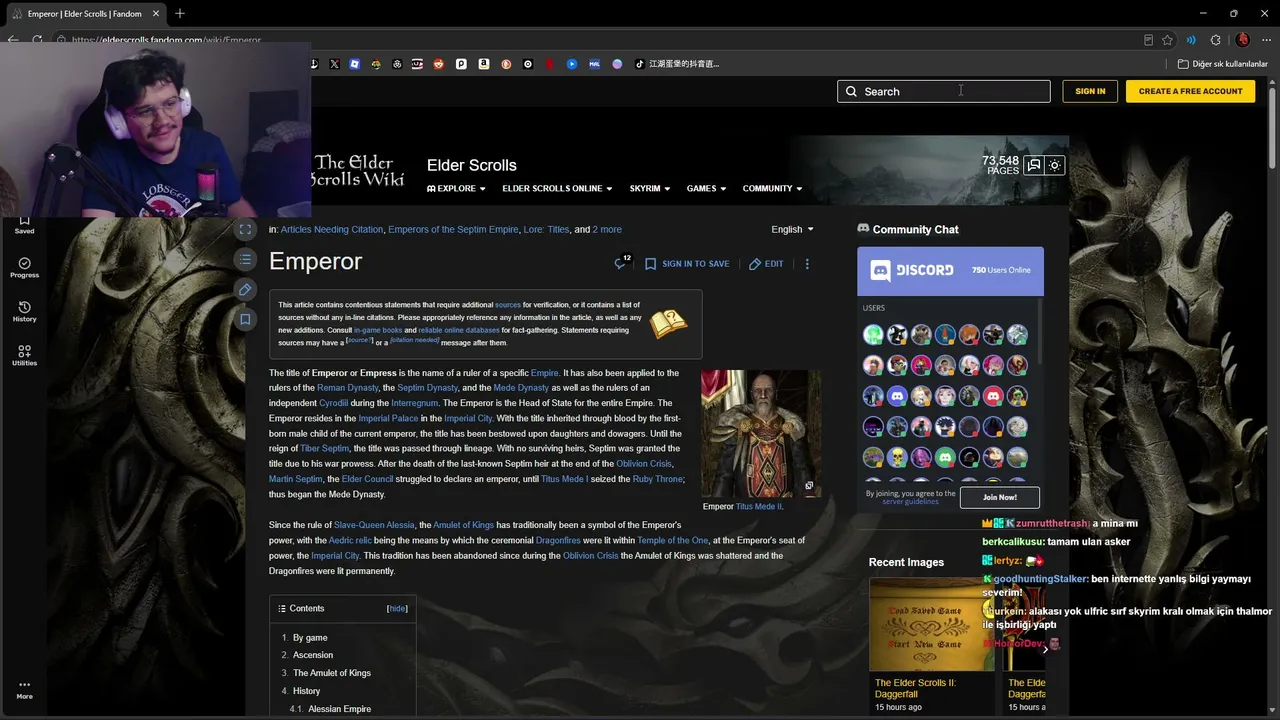The image size is (1280, 720).
Task: Advance Recent Images carousel with the arrow
Action: [1046, 649]
